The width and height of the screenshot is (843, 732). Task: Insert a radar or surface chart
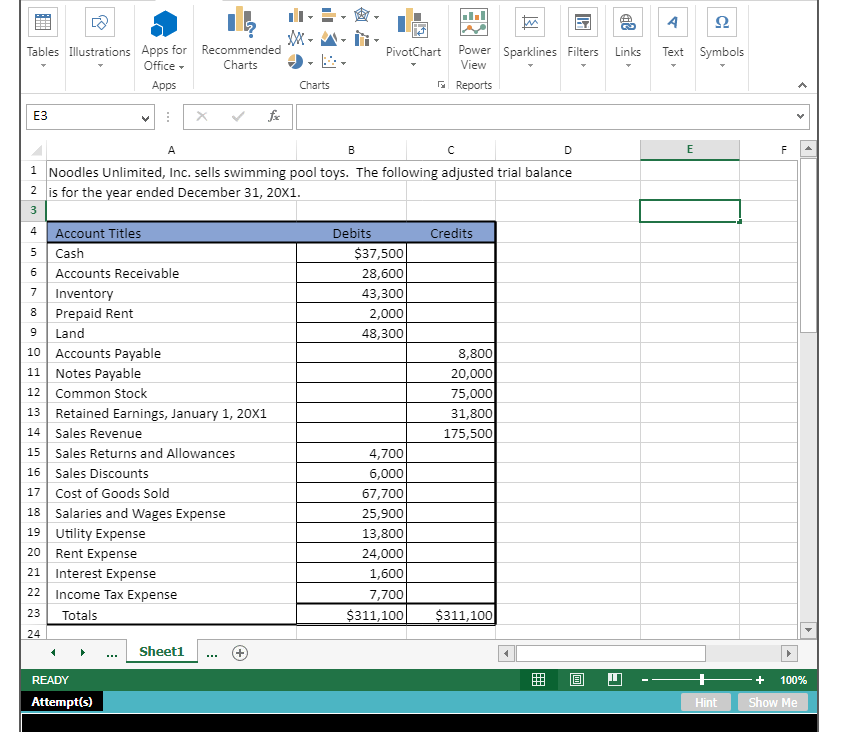point(362,15)
